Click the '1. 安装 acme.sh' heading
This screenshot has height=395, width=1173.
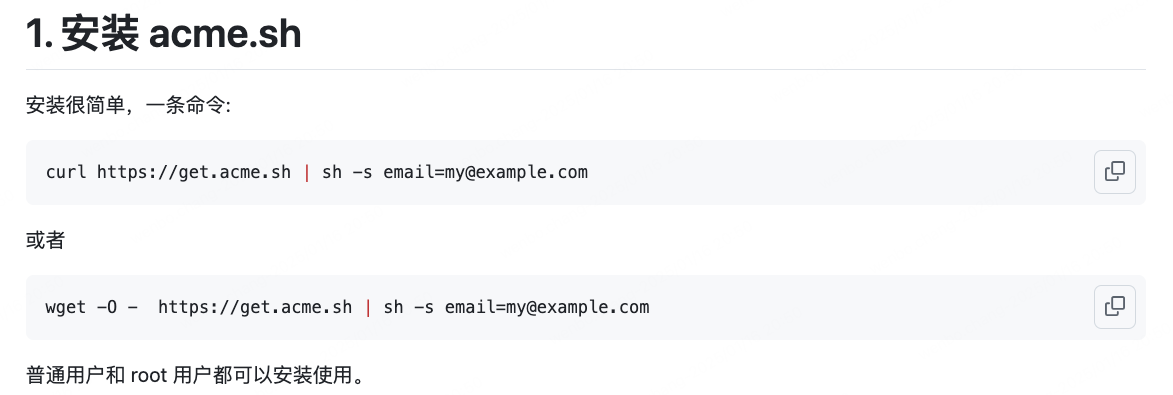click(x=164, y=34)
